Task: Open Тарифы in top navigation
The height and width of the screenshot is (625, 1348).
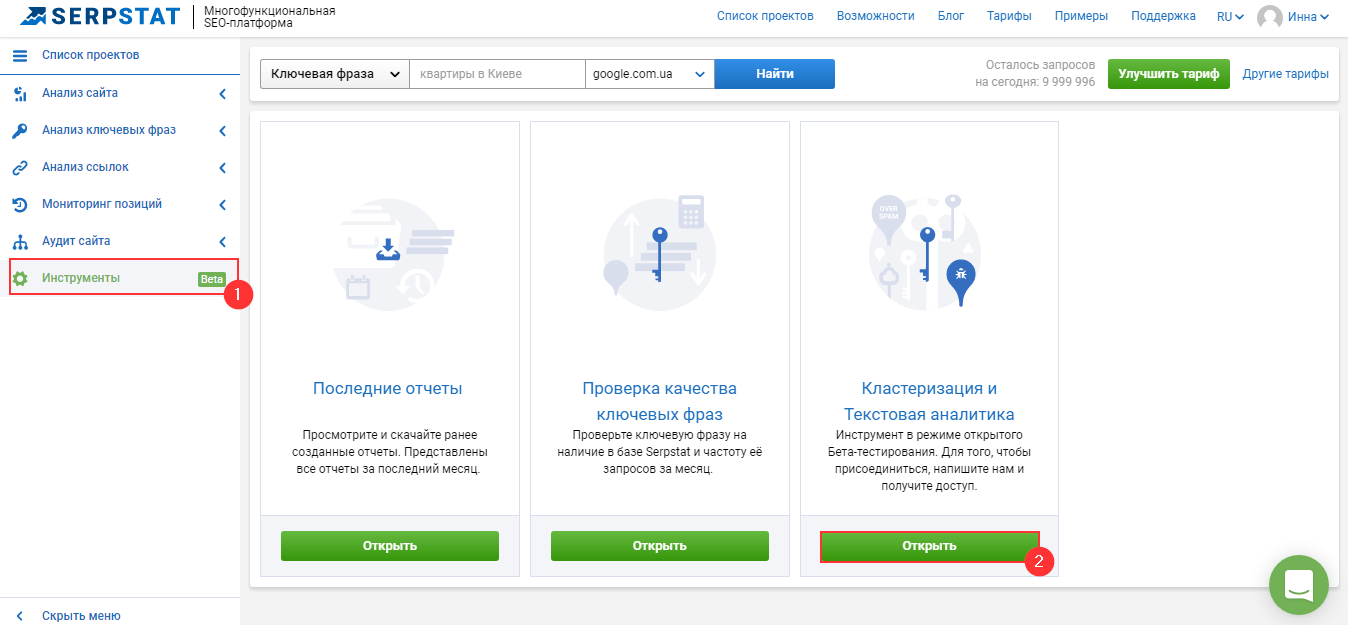Action: click(x=1009, y=16)
